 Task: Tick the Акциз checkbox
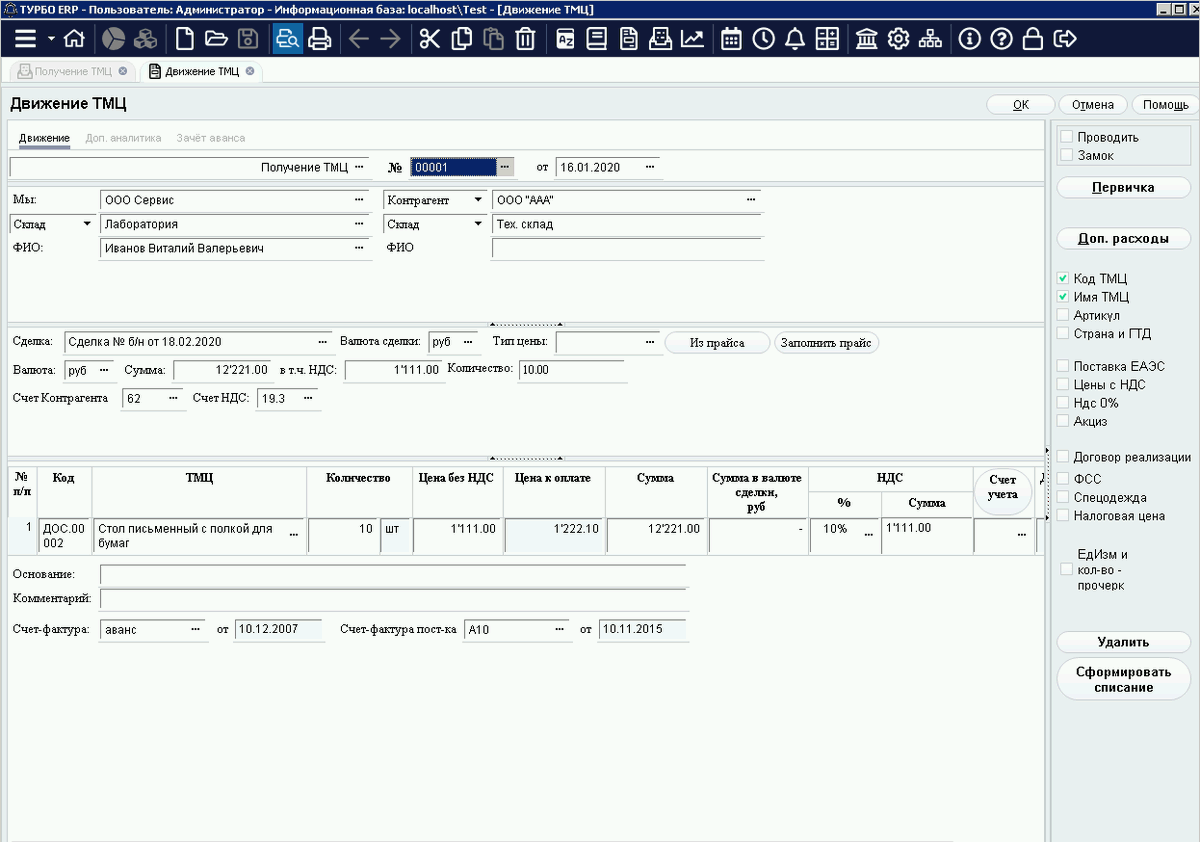pyautogui.click(x=1064, y=422)
